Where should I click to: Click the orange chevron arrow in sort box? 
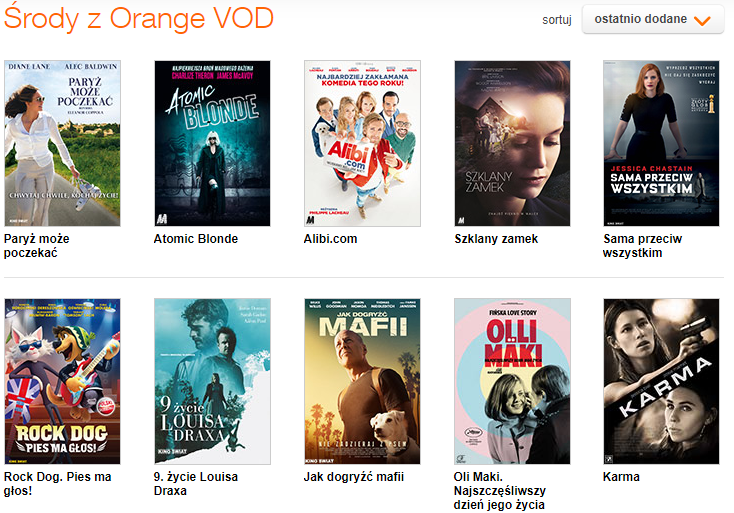pos(702,21)
